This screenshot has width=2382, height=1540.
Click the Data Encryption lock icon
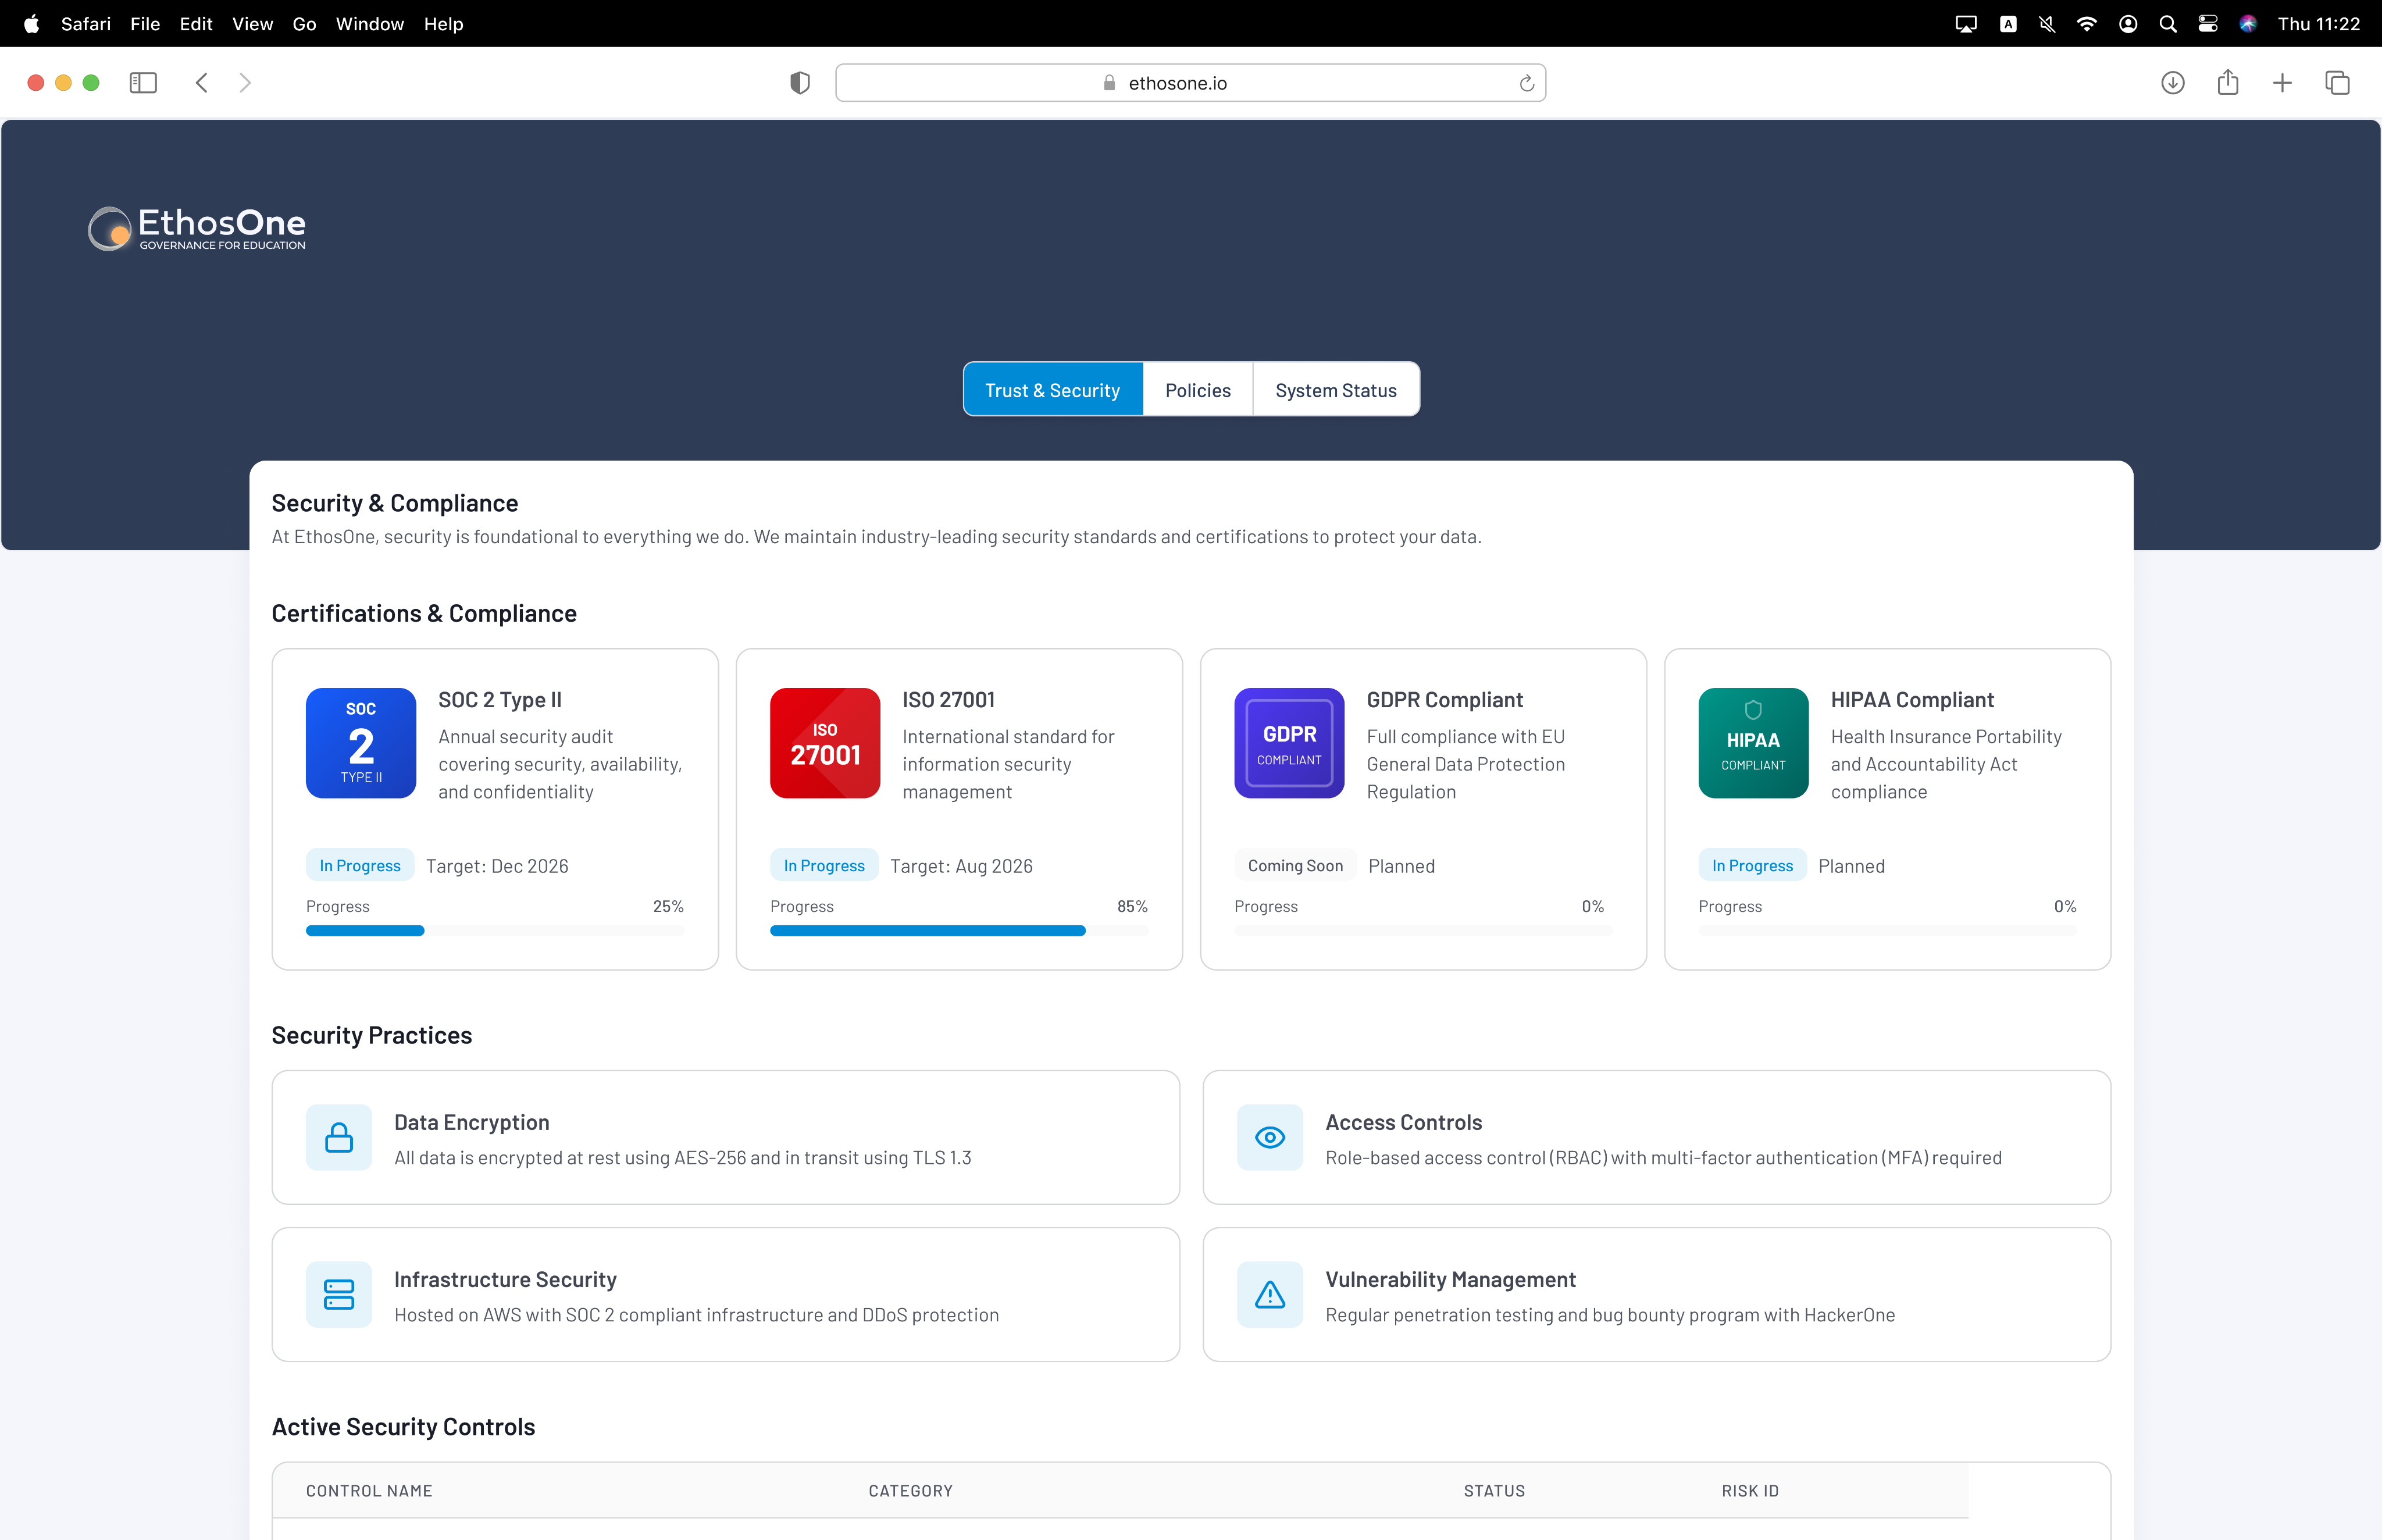(x=339, y=1137)
